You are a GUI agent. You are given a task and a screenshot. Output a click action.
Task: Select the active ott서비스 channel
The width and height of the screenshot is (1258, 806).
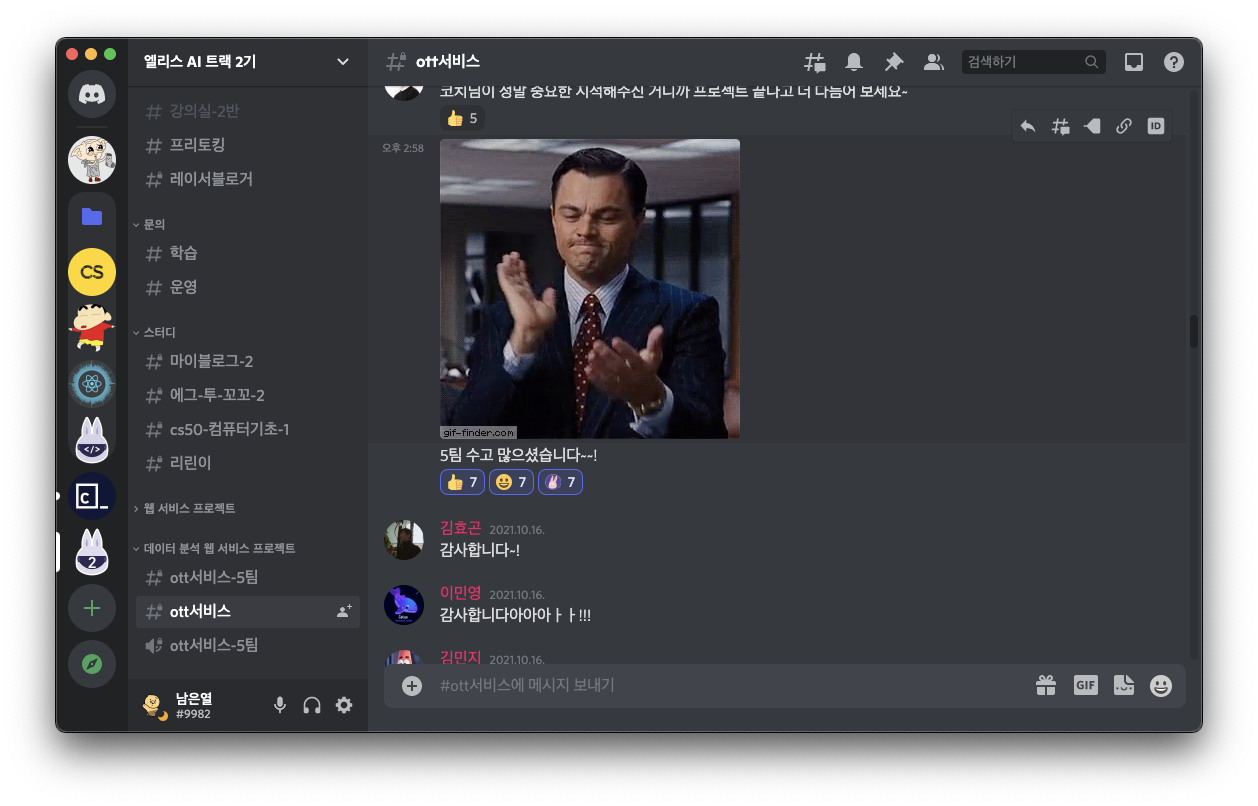(x=247, y=611)
